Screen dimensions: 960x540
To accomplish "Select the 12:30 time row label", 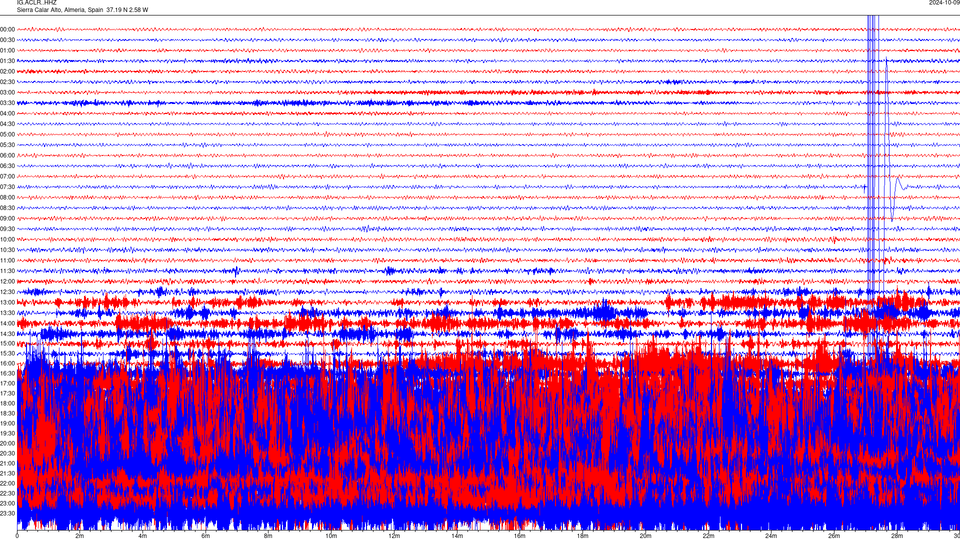I will pos(7,292).
